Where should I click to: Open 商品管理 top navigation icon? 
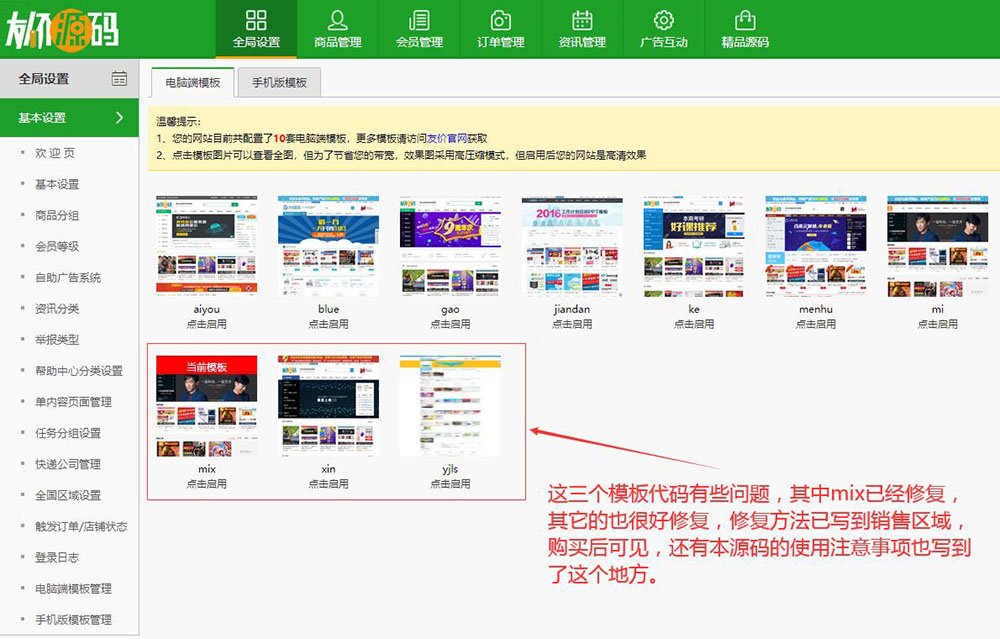(x=337, y=20)
